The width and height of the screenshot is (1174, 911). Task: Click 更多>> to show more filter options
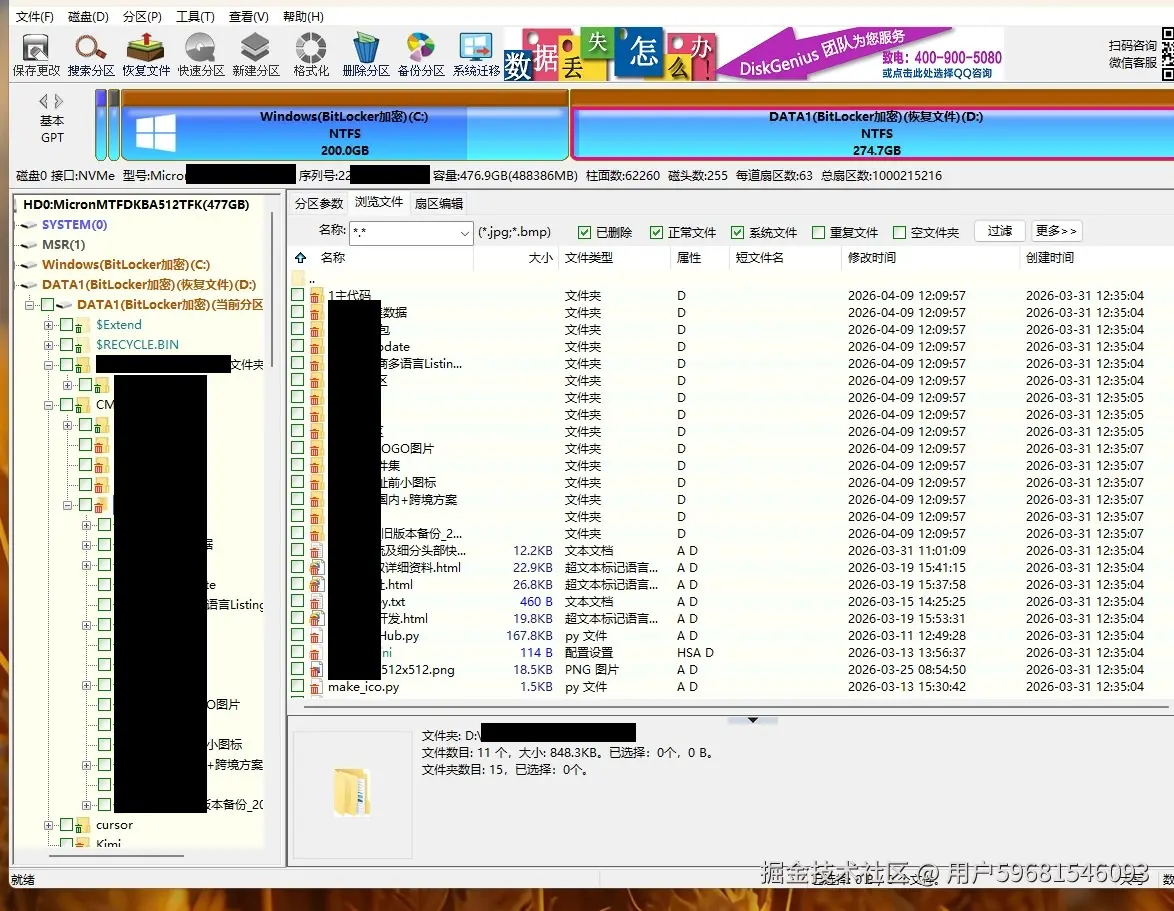[x=1056, y=231]
